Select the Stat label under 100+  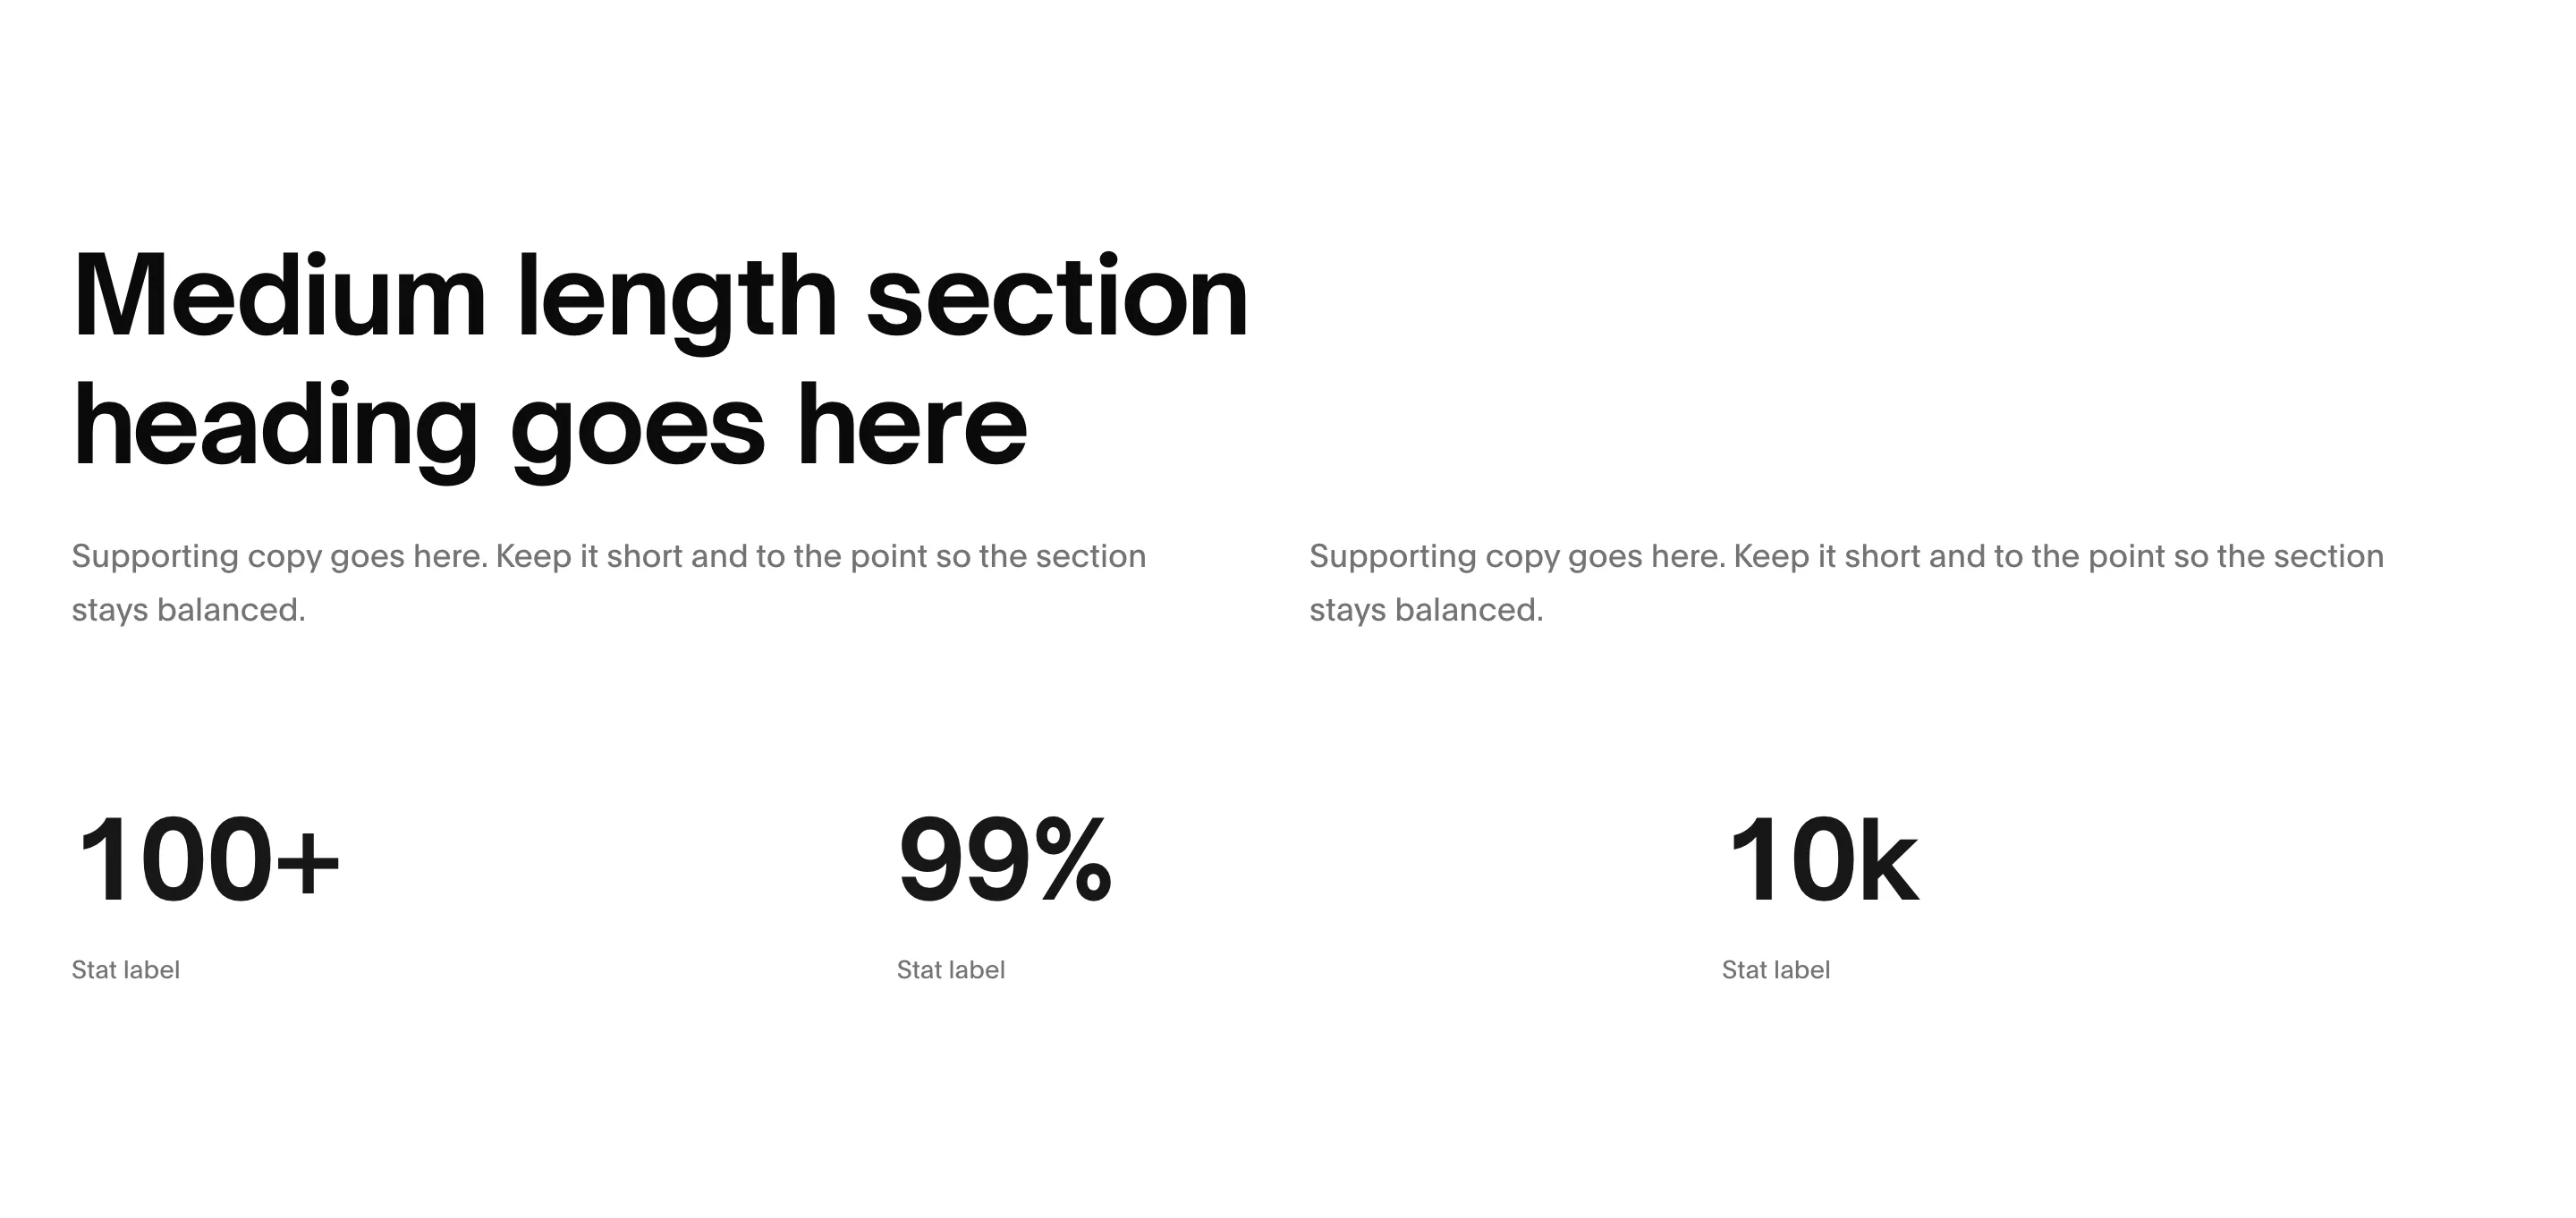pyautogui.click(x=126, y=970)
